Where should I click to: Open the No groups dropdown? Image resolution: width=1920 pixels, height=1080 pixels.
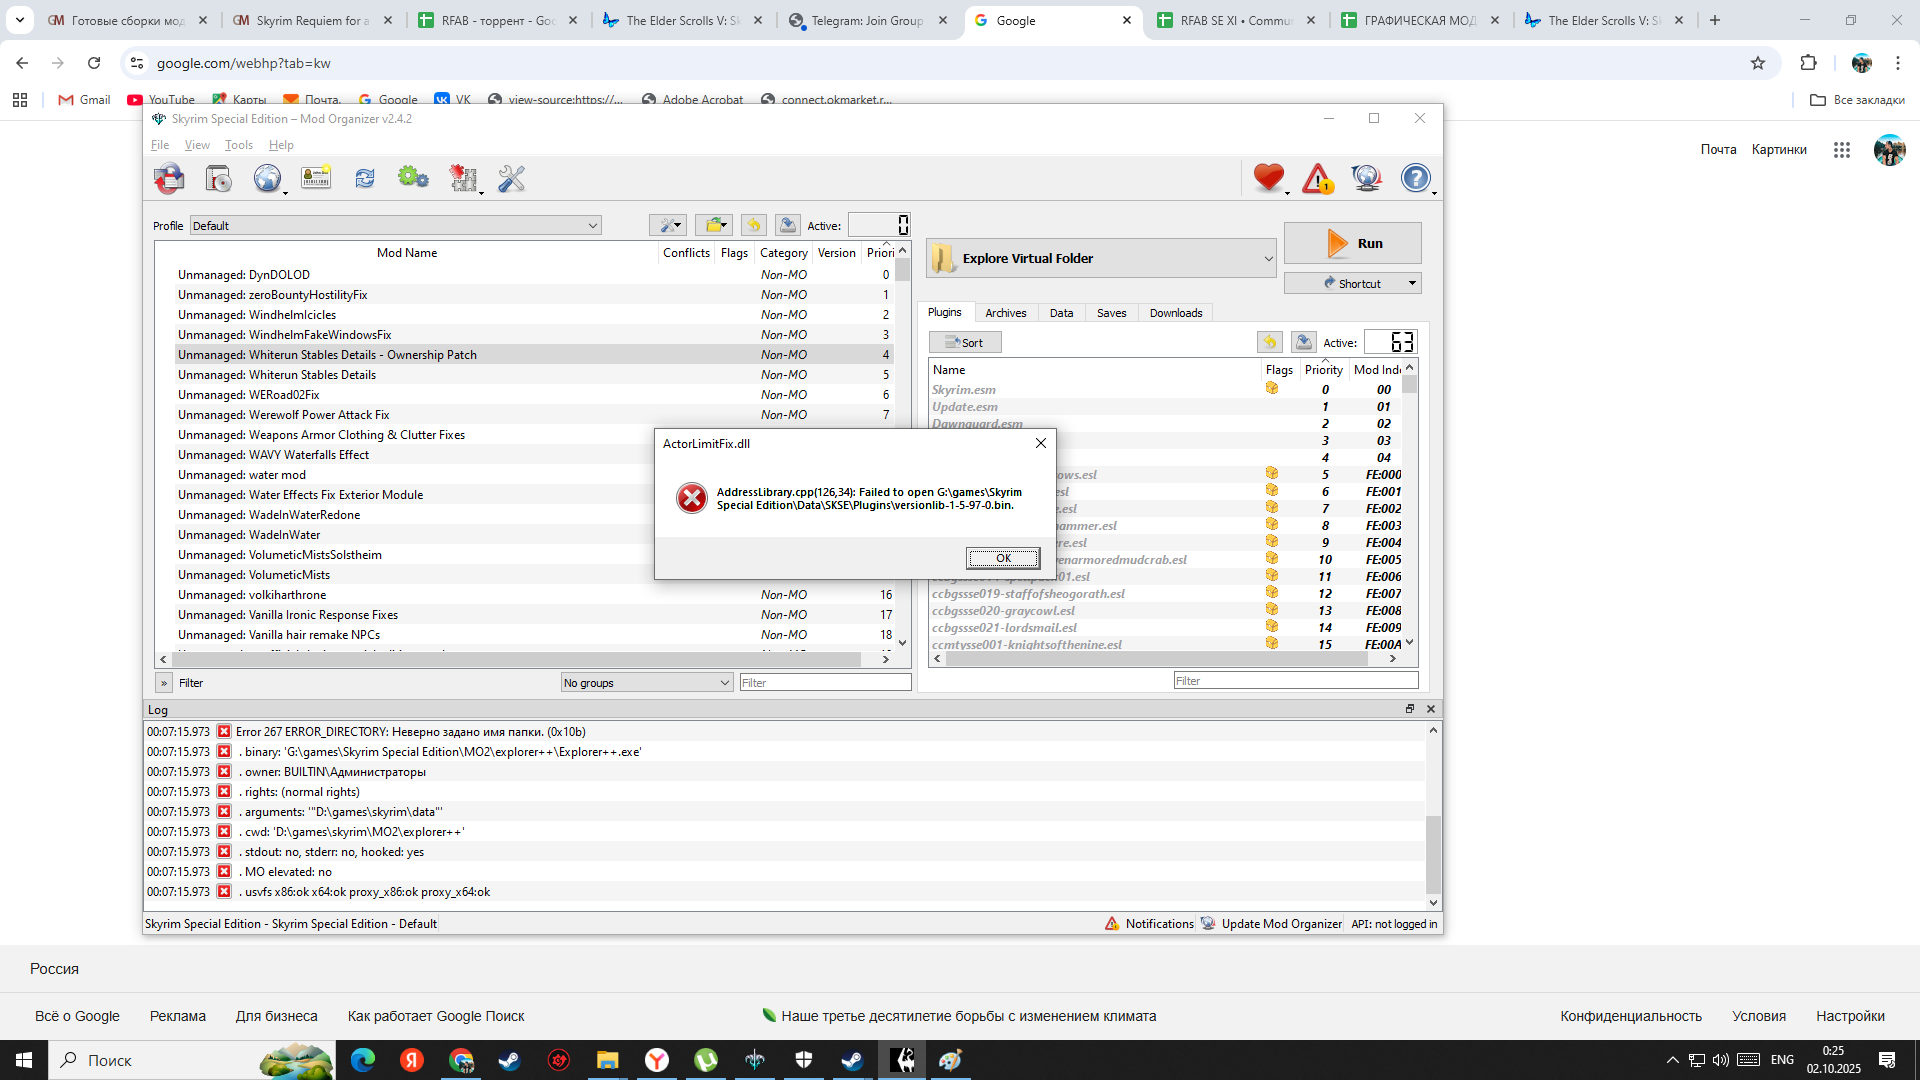(647, 683)
